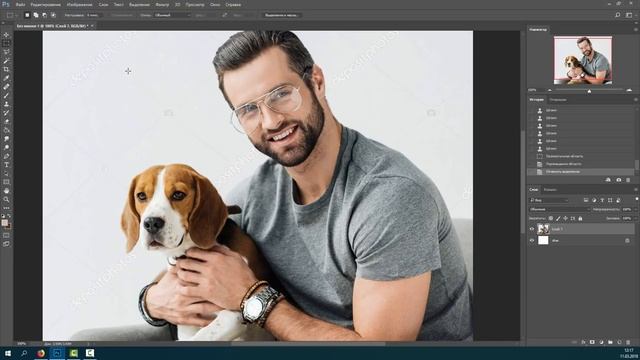The width and height of the screenshot is (640, 360).
Task: Select the Lasso tool
Action: pos(6,52)
